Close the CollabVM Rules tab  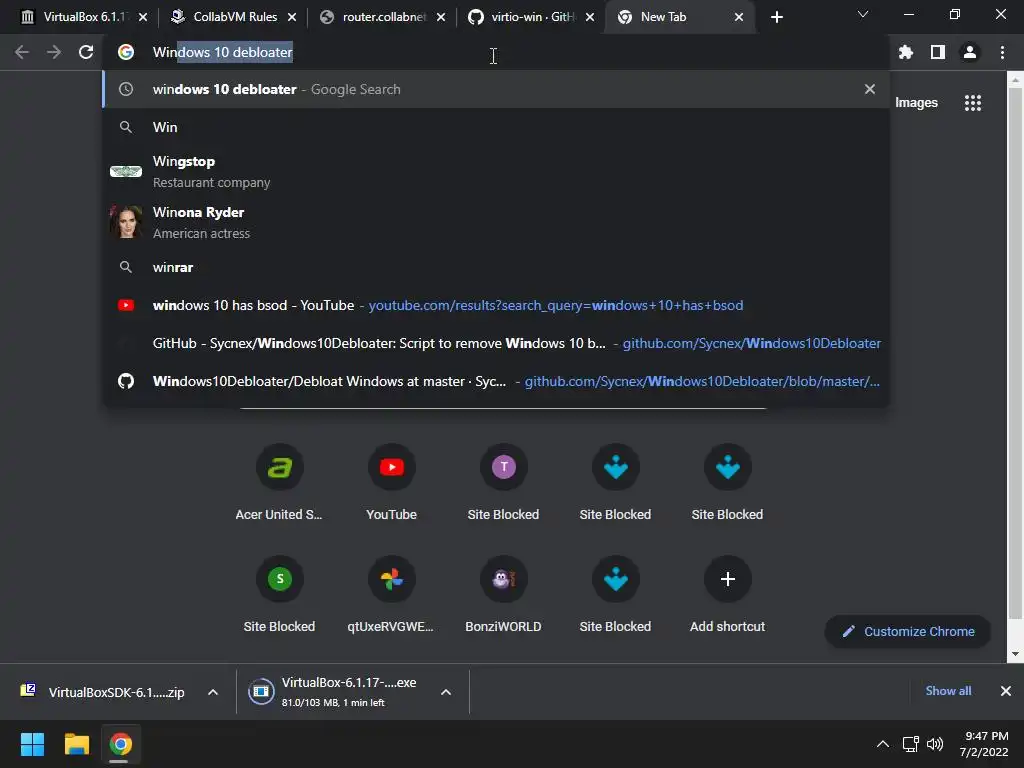coord(292,17)
